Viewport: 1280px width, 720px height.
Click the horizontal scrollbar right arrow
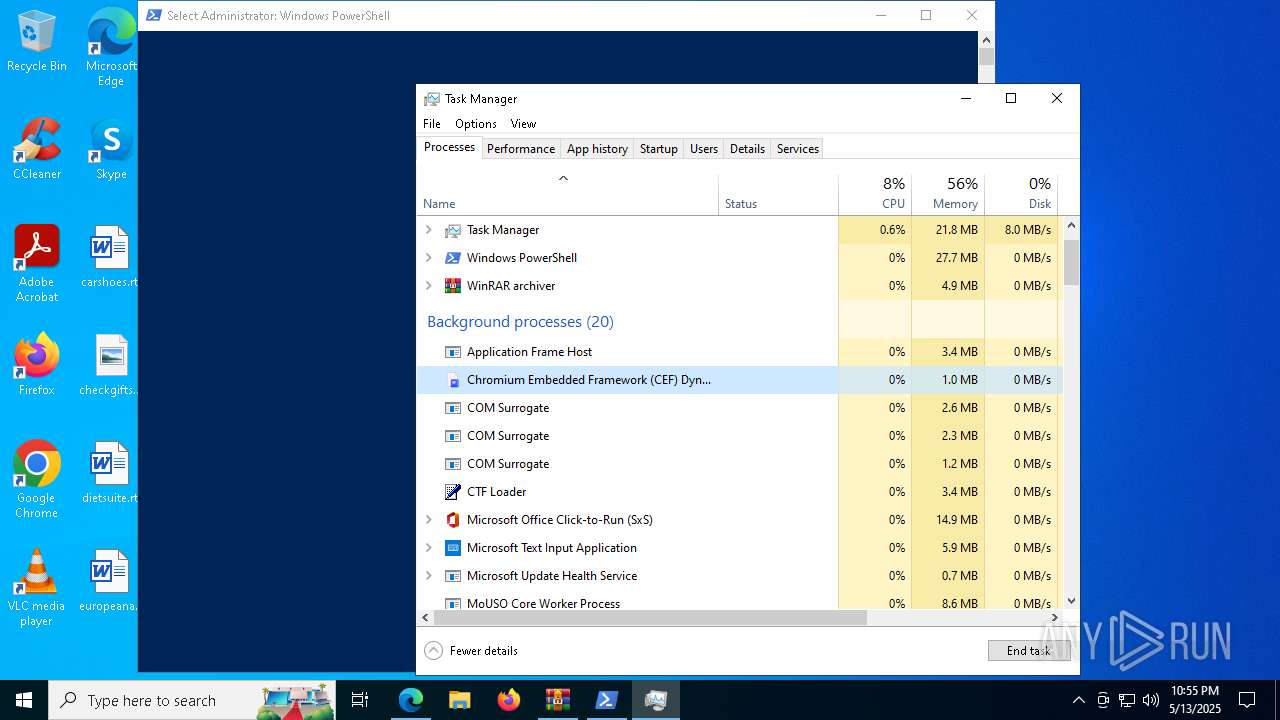[1054, 618]
